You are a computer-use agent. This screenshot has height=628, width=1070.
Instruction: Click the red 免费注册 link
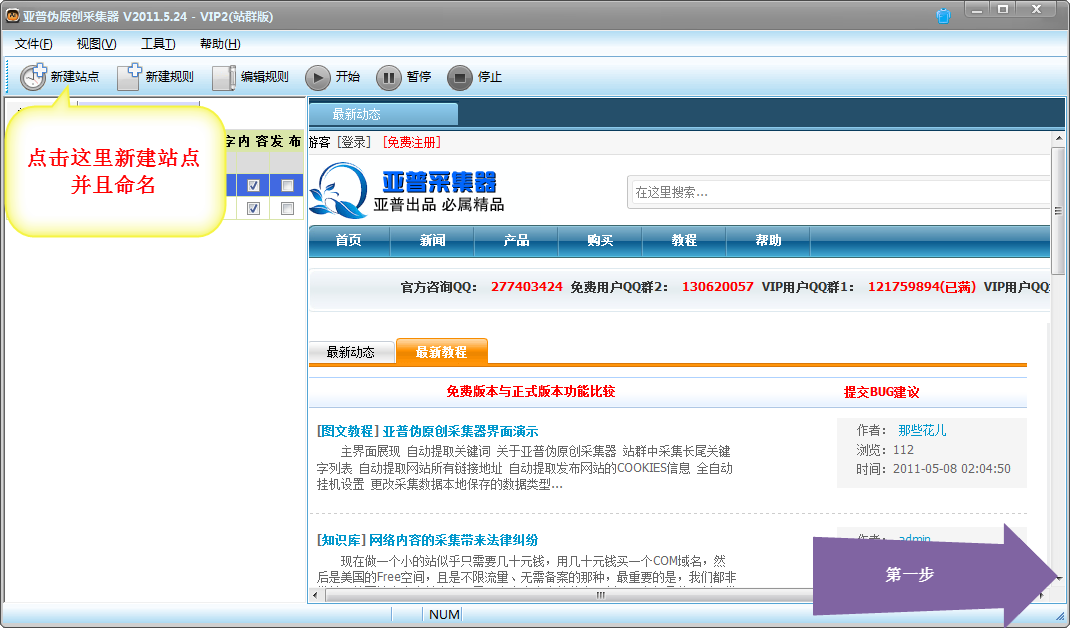[x=411, y=142]
